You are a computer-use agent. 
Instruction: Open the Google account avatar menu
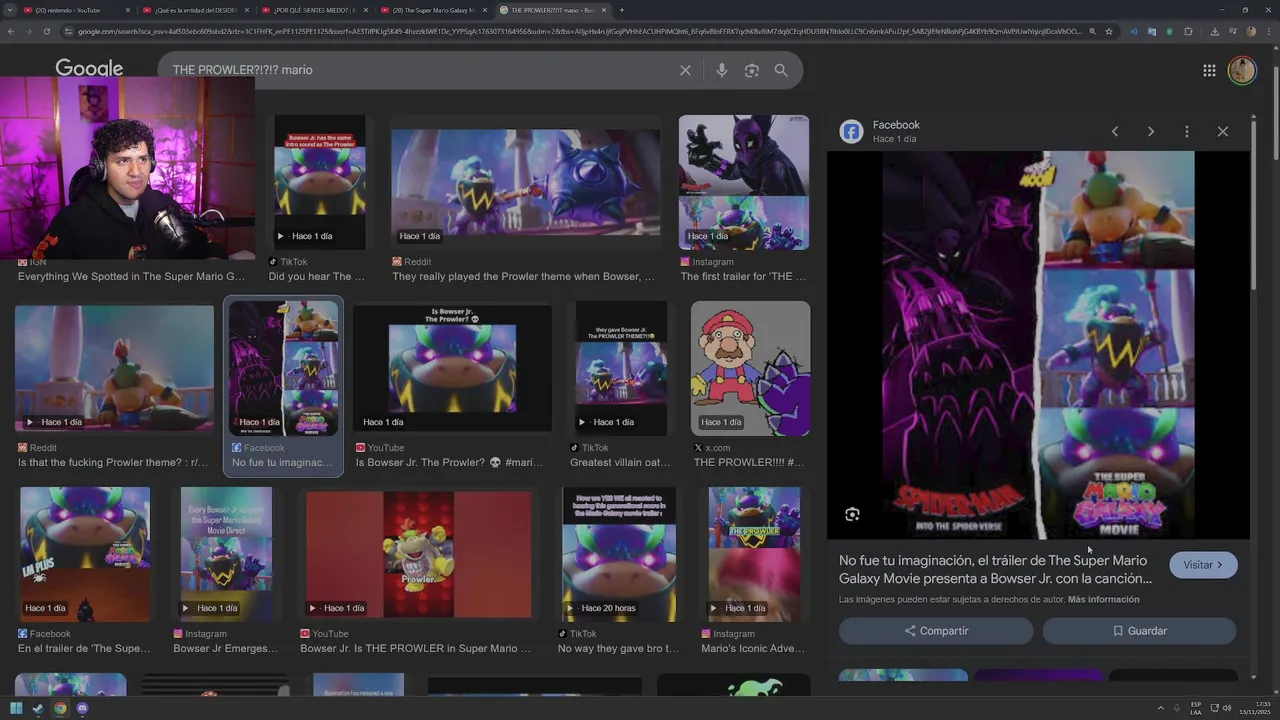coord(1242,70)
